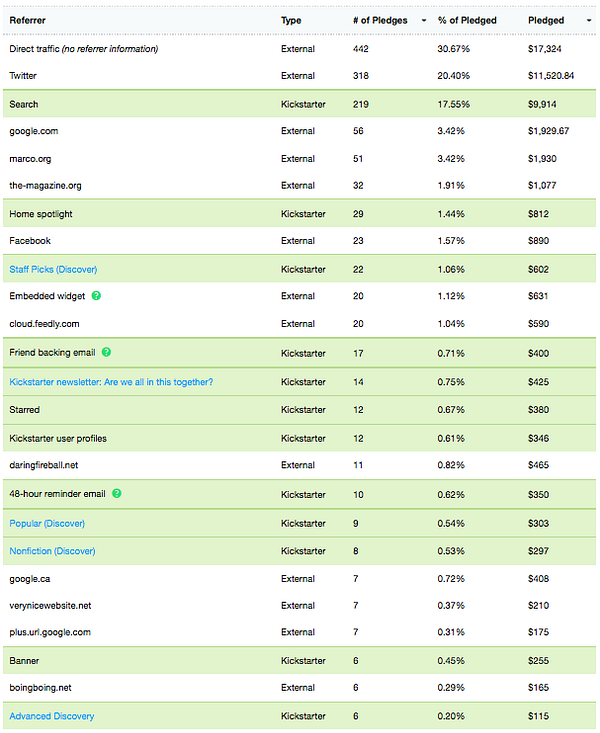Click the 219 pledges count
Screen dimensions: 600x733
(x=361, y=104)
